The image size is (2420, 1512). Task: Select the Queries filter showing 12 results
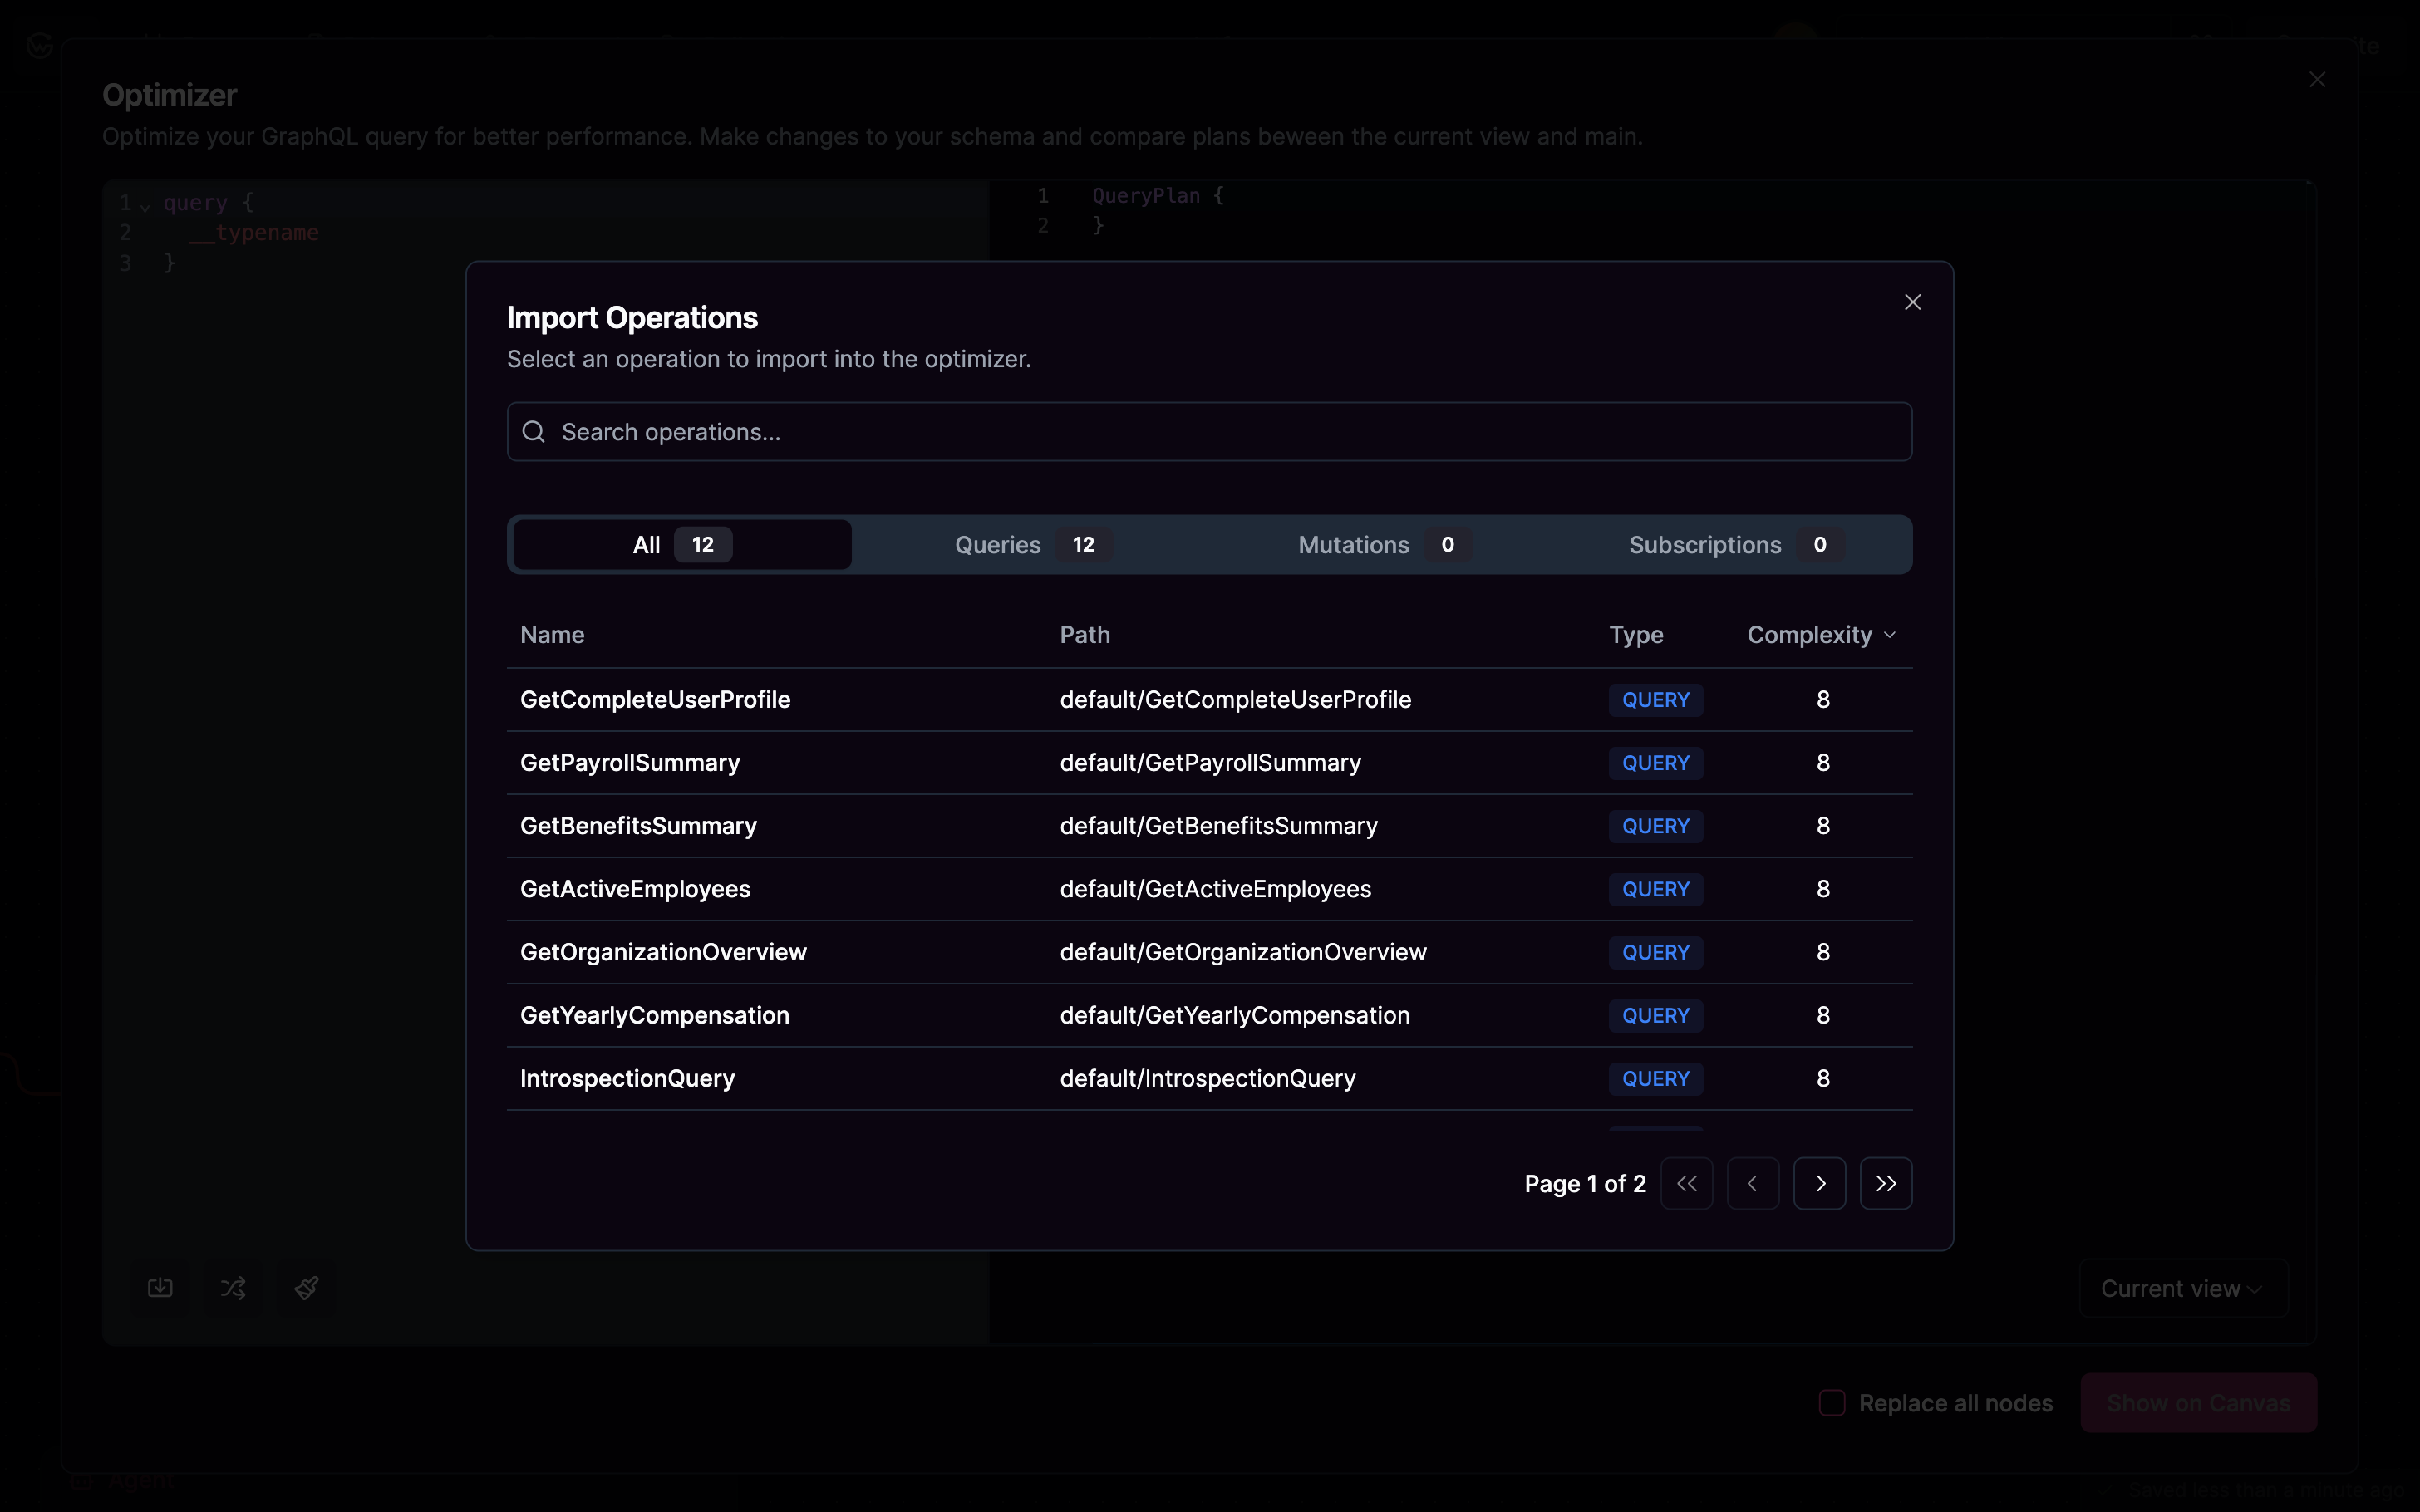(1028, 545)
